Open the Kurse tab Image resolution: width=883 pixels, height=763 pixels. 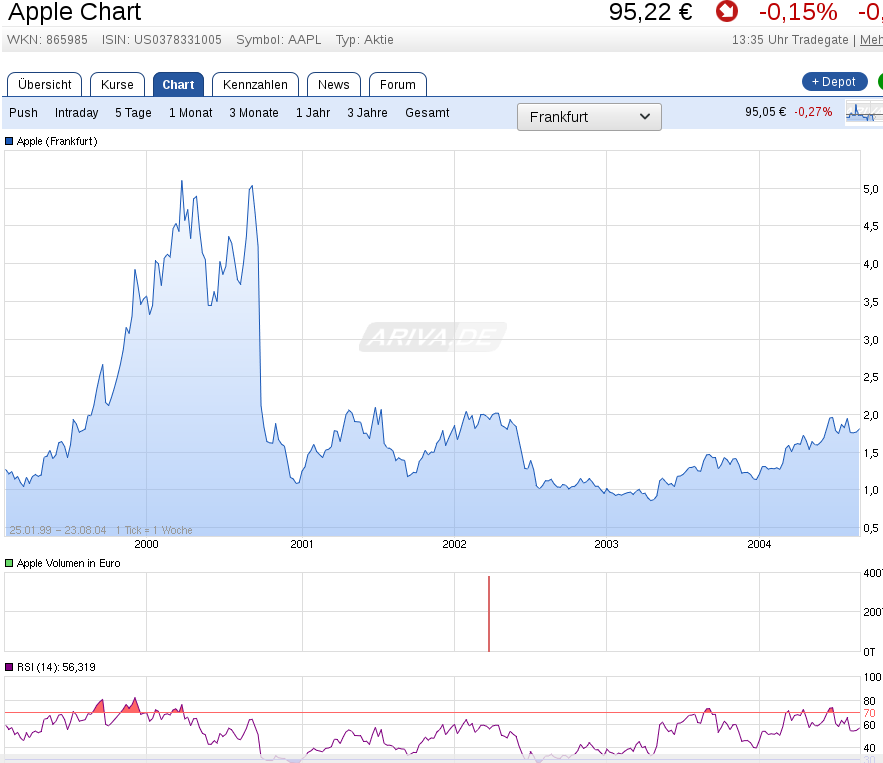(117, 85)
